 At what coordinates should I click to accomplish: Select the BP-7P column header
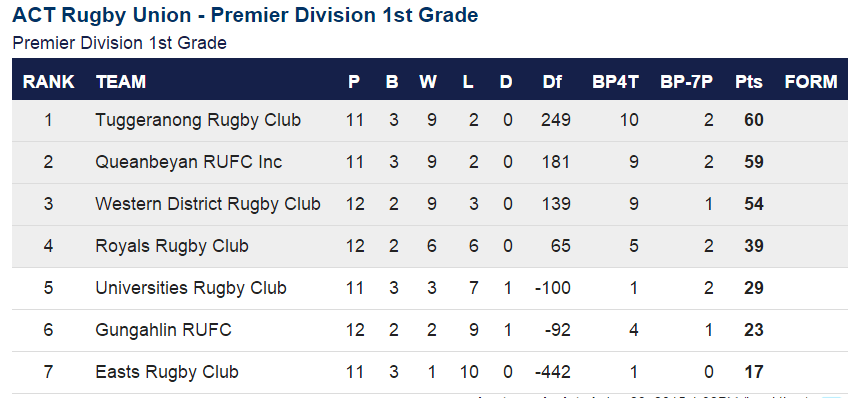(687, 82)
